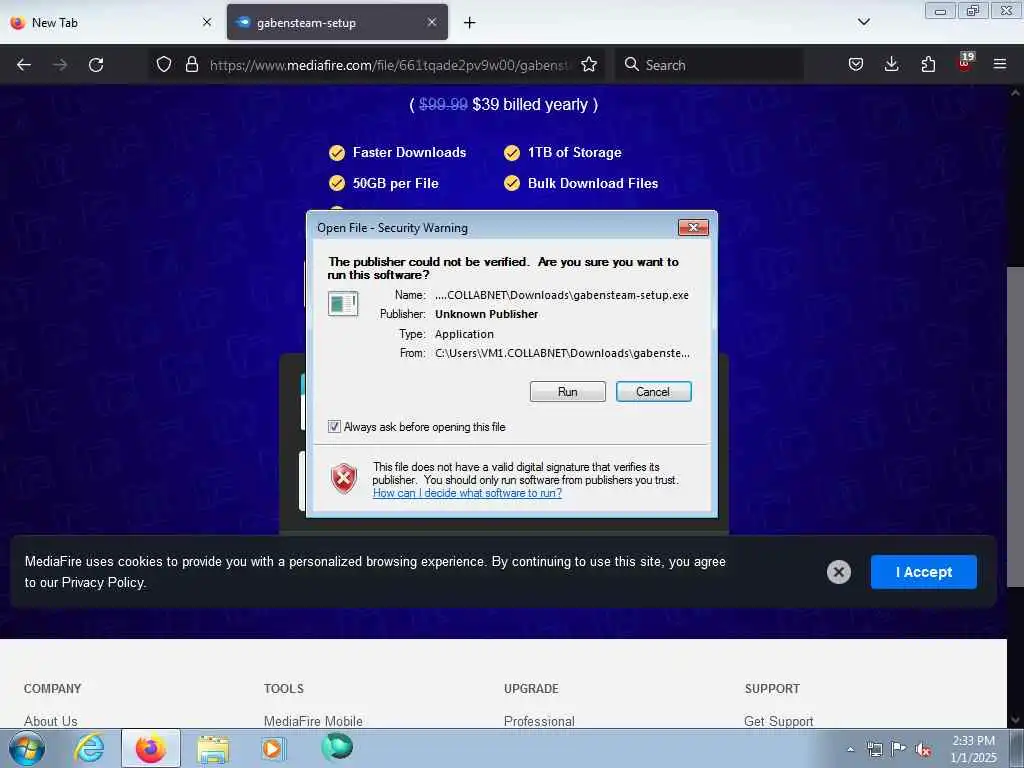Open the tracking protection shield icon
The height and width of the screenshot is (768, 1024).
[164, 64]
